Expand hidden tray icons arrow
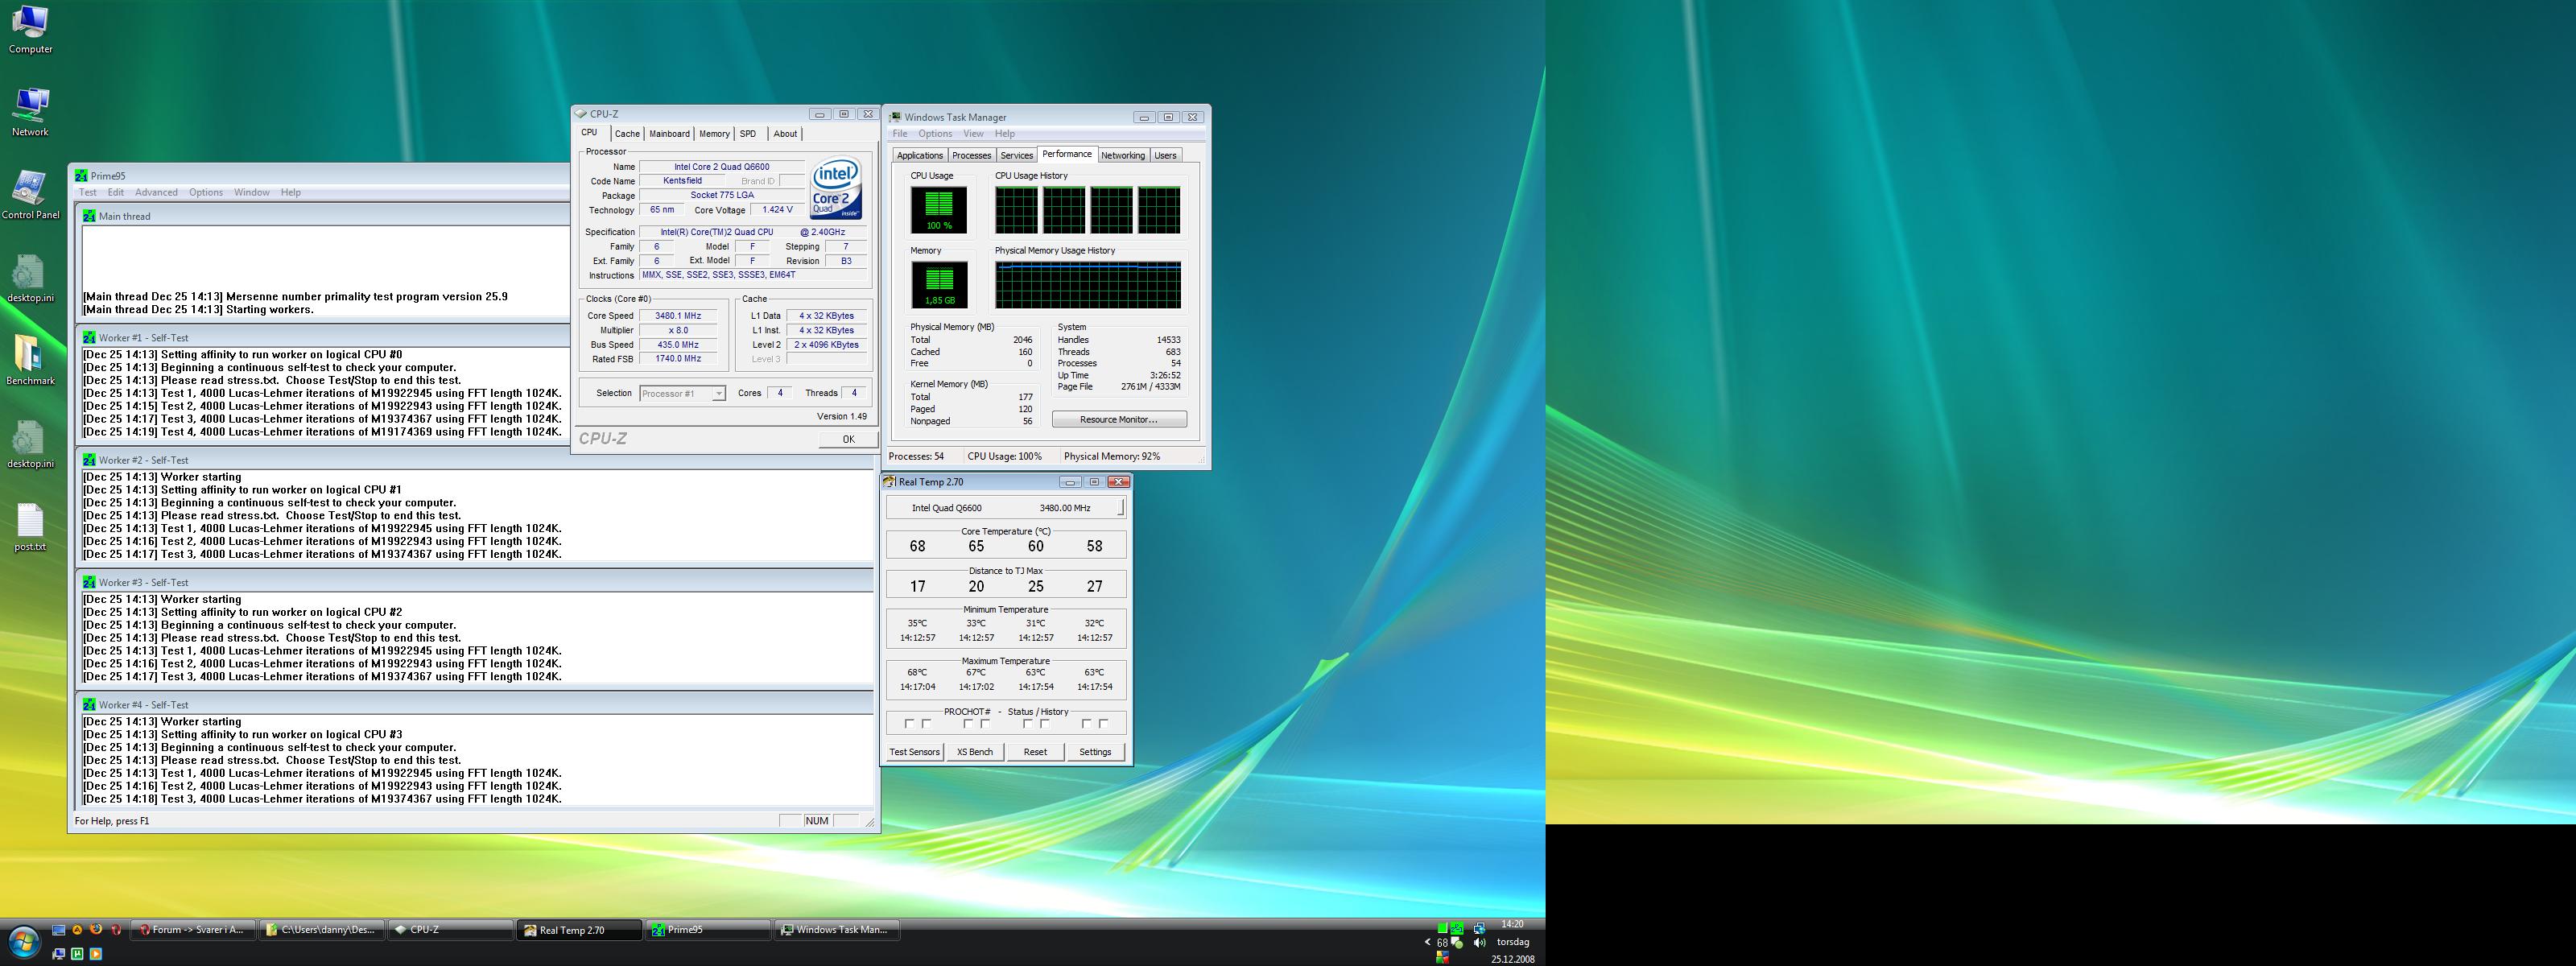This screenshot has height=966, width=2576. point(1428,942)
